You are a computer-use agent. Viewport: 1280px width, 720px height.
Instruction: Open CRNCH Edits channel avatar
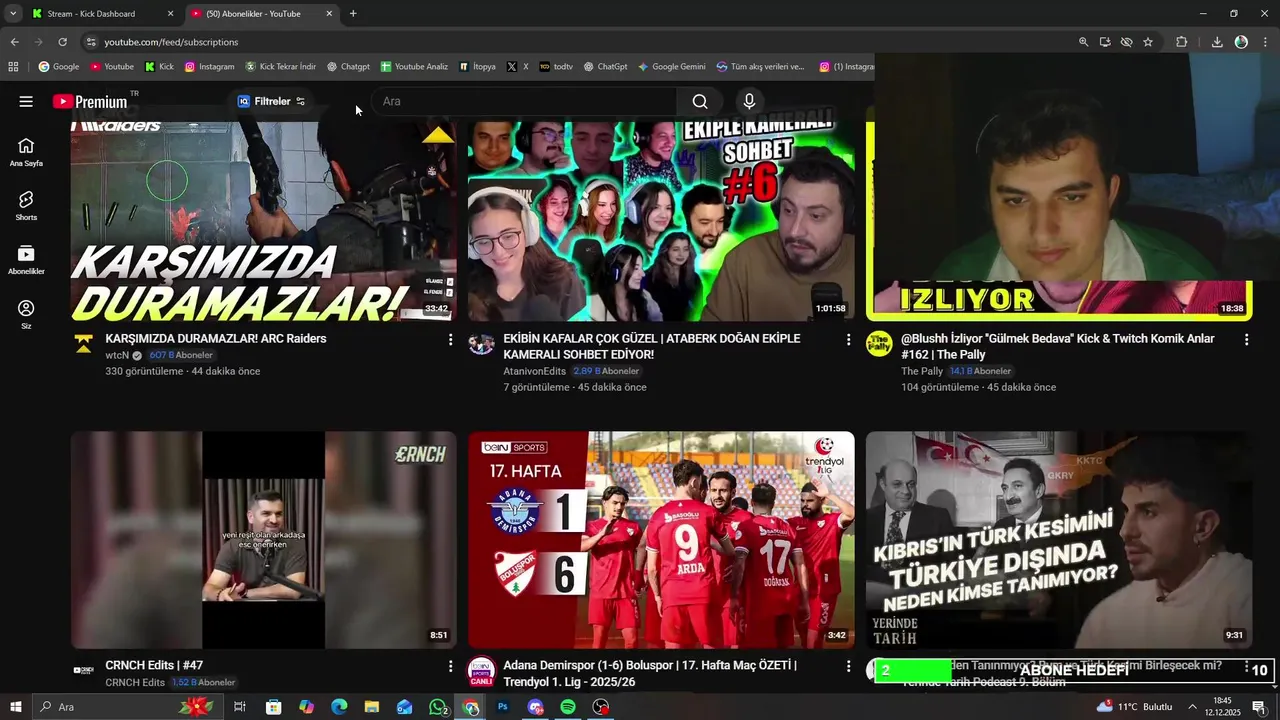point(84,670)
